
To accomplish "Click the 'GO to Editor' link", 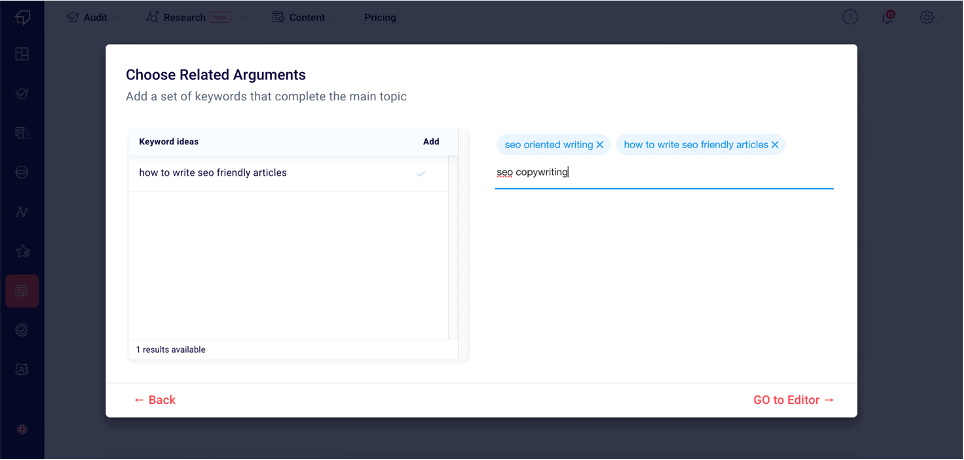I will (x=793, y=400).
